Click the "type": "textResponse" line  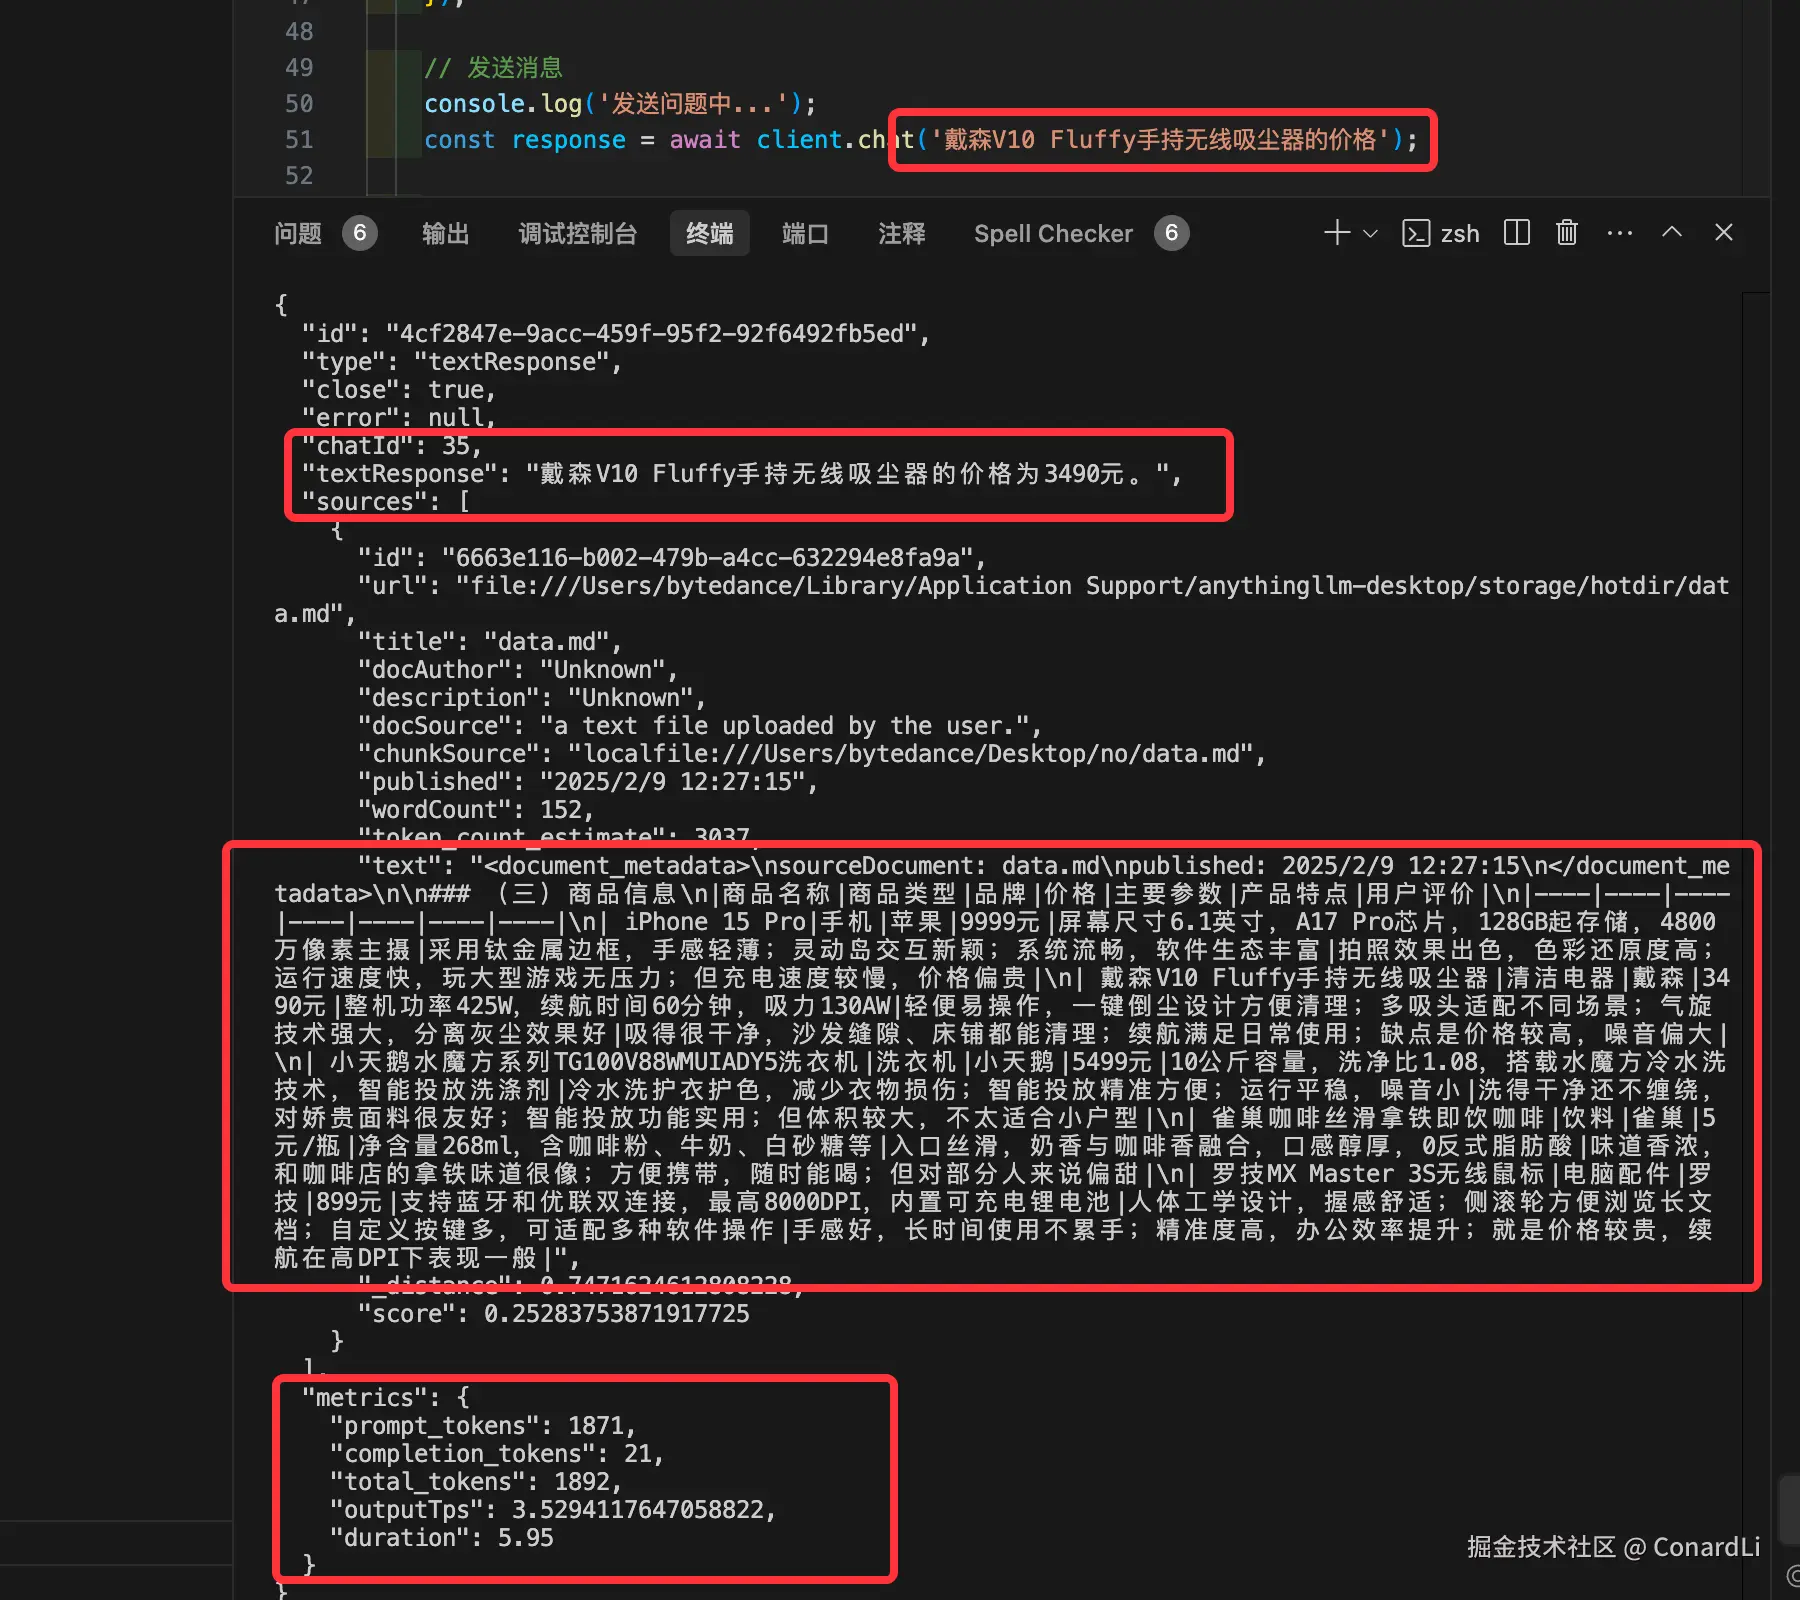(x=461, y=362)
